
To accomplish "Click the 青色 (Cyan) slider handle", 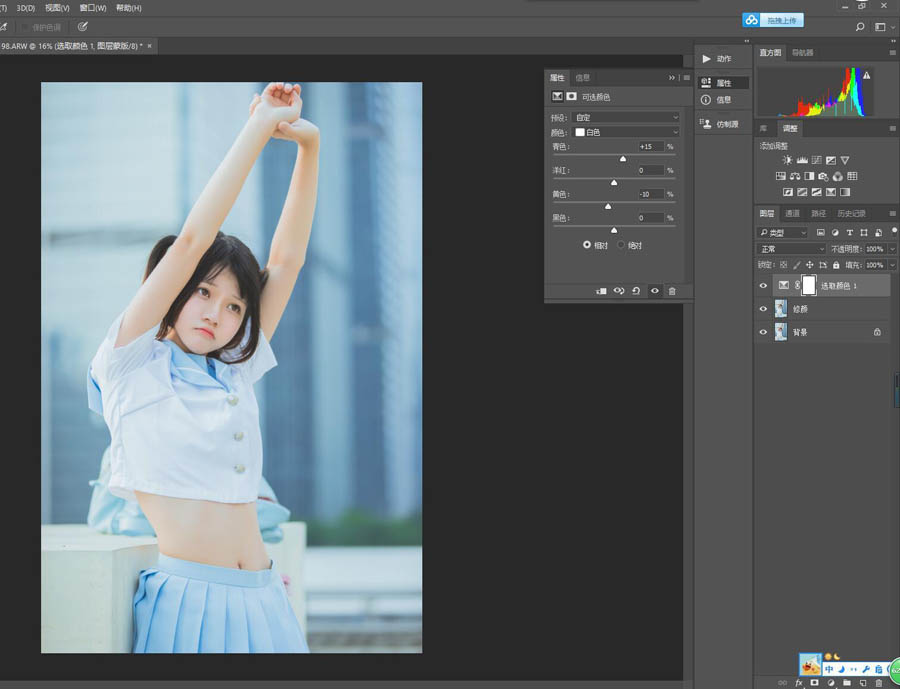I will 623,158.
